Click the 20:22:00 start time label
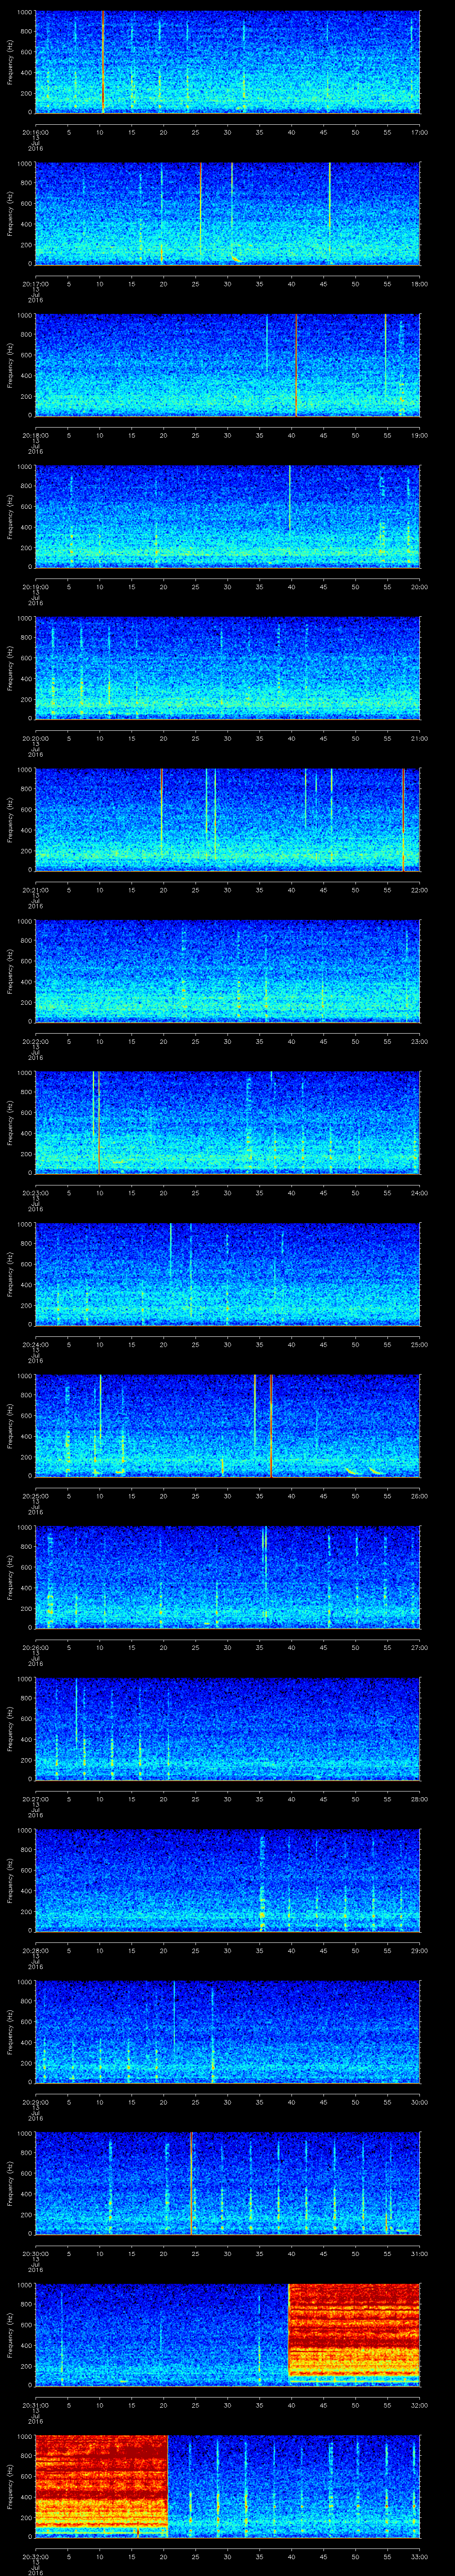 (35, 1041)
